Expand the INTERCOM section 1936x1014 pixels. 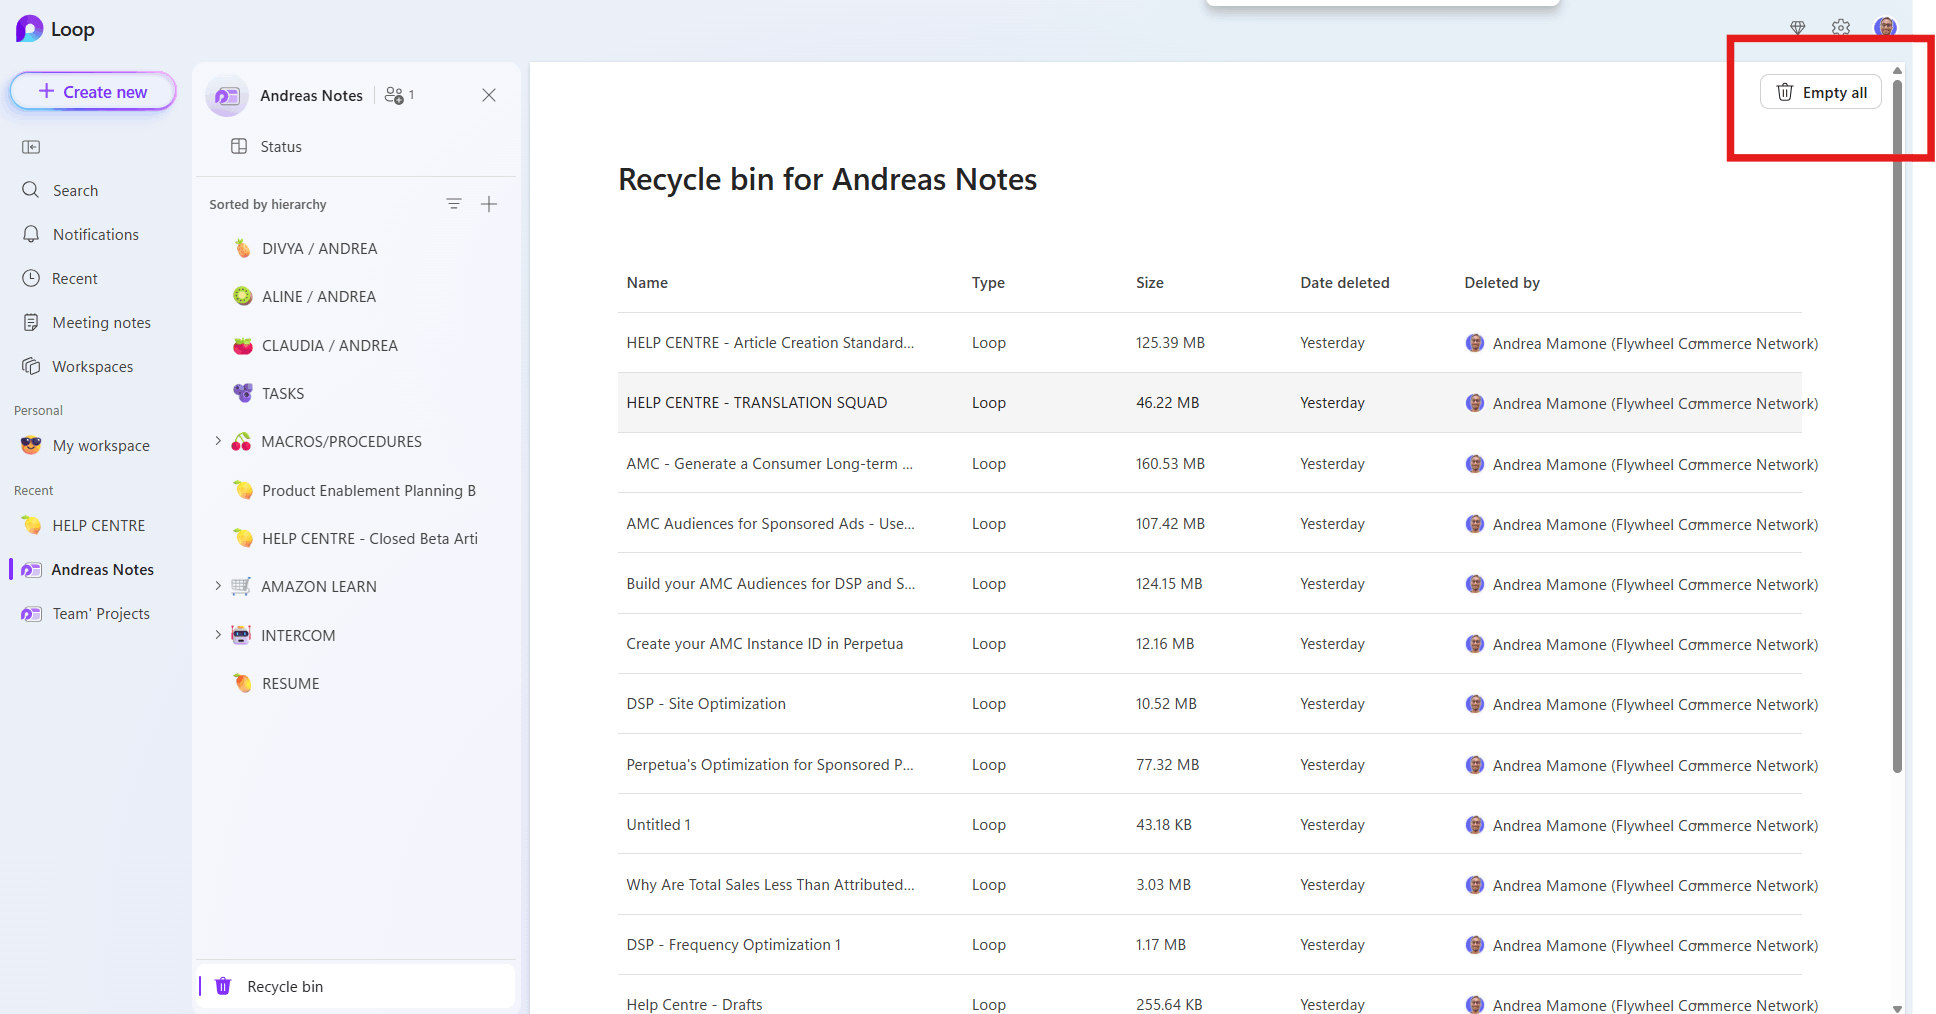[x=219, y=634]
